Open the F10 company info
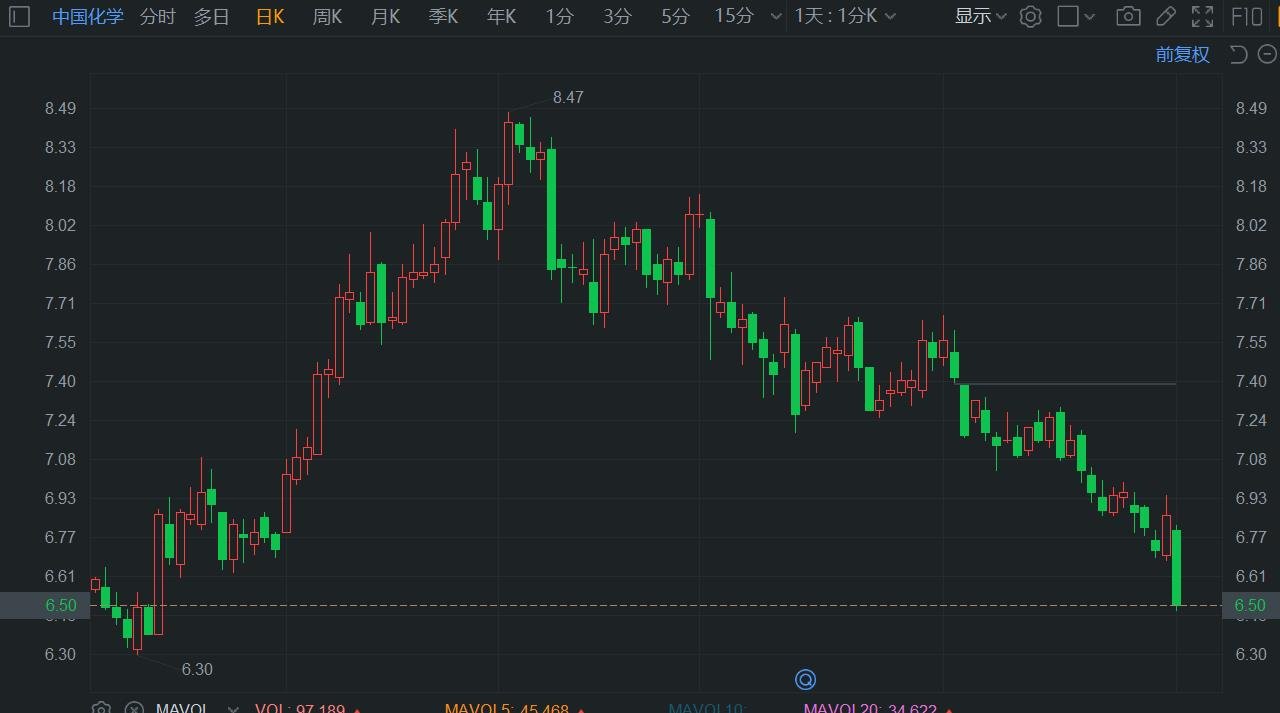The height and width of the screenshot is (713, 1280). pos(1247,16)
